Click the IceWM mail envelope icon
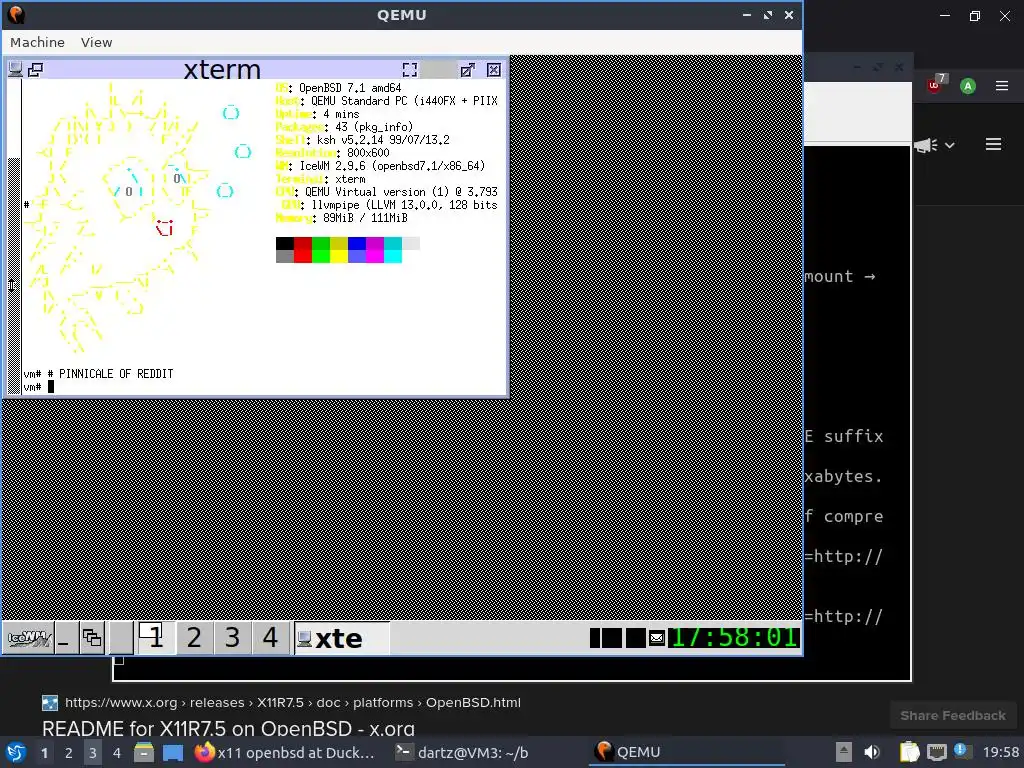1024x768 pixels. coord(657,638)
